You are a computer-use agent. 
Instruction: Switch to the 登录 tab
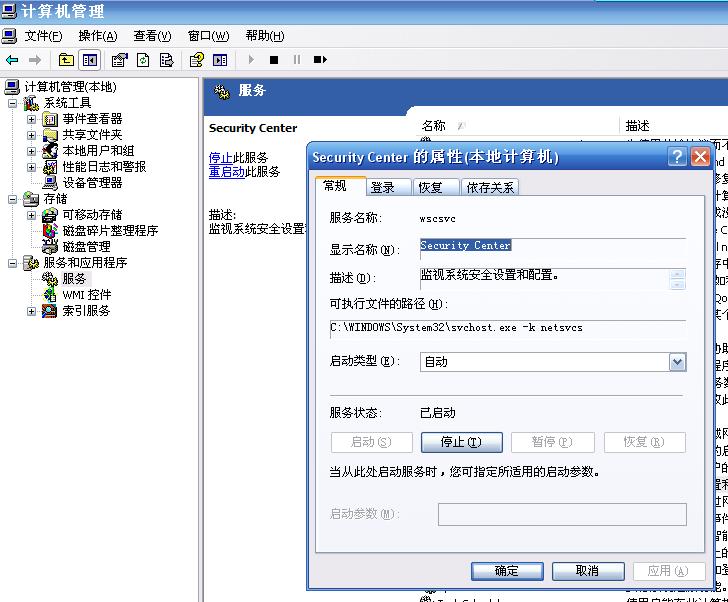click(388, 188)
